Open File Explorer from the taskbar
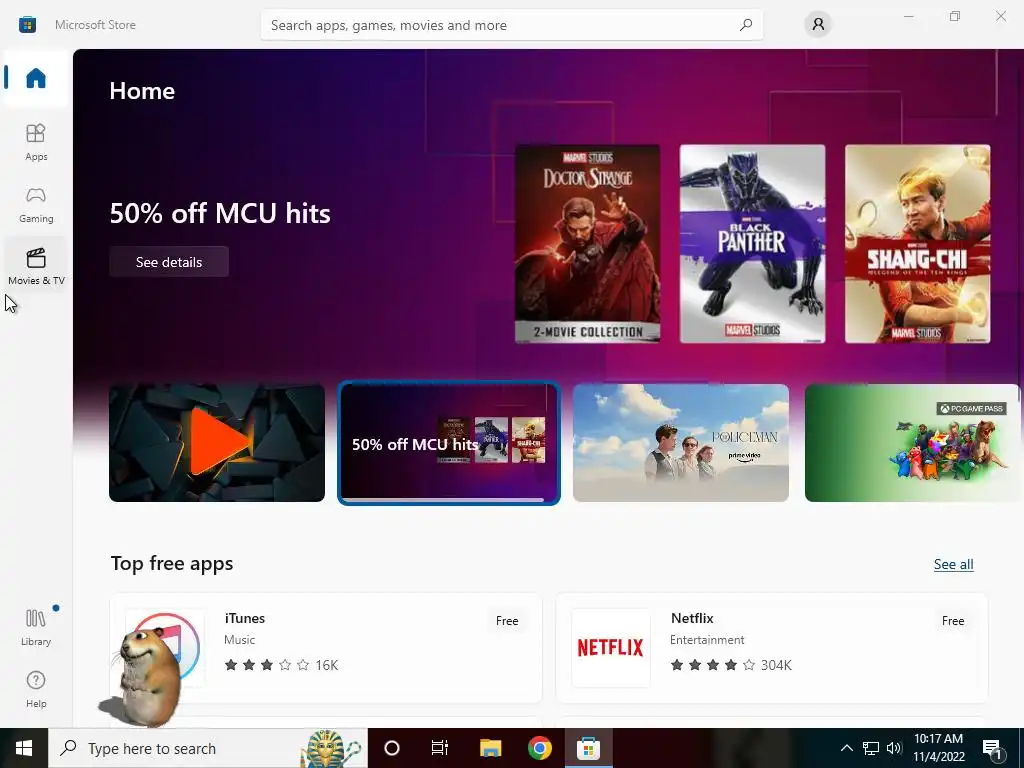The width and height of the screenshot is (1024, 768). pyautogui.click(x=490, y=748)
